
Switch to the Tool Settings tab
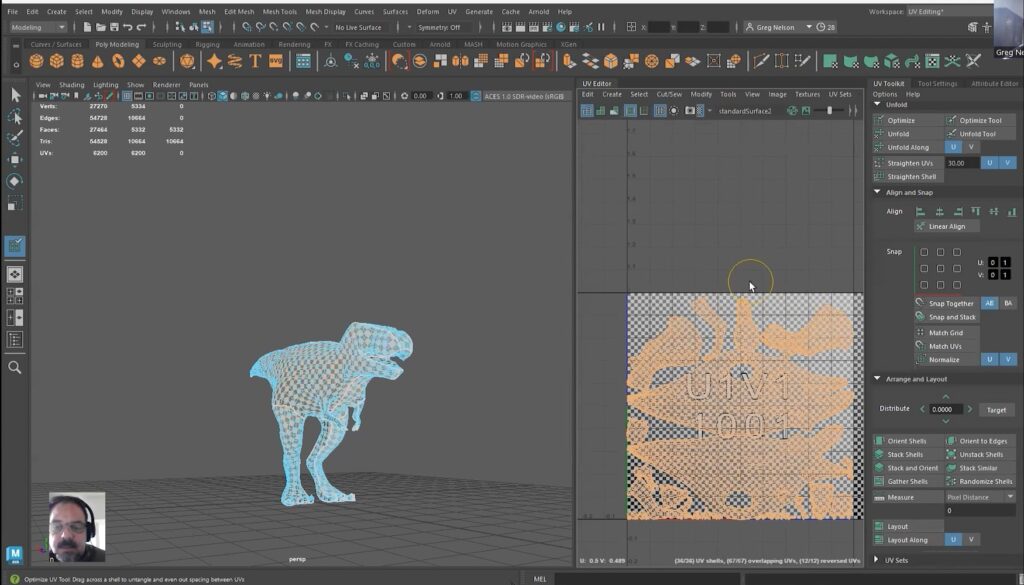(937, 84)
